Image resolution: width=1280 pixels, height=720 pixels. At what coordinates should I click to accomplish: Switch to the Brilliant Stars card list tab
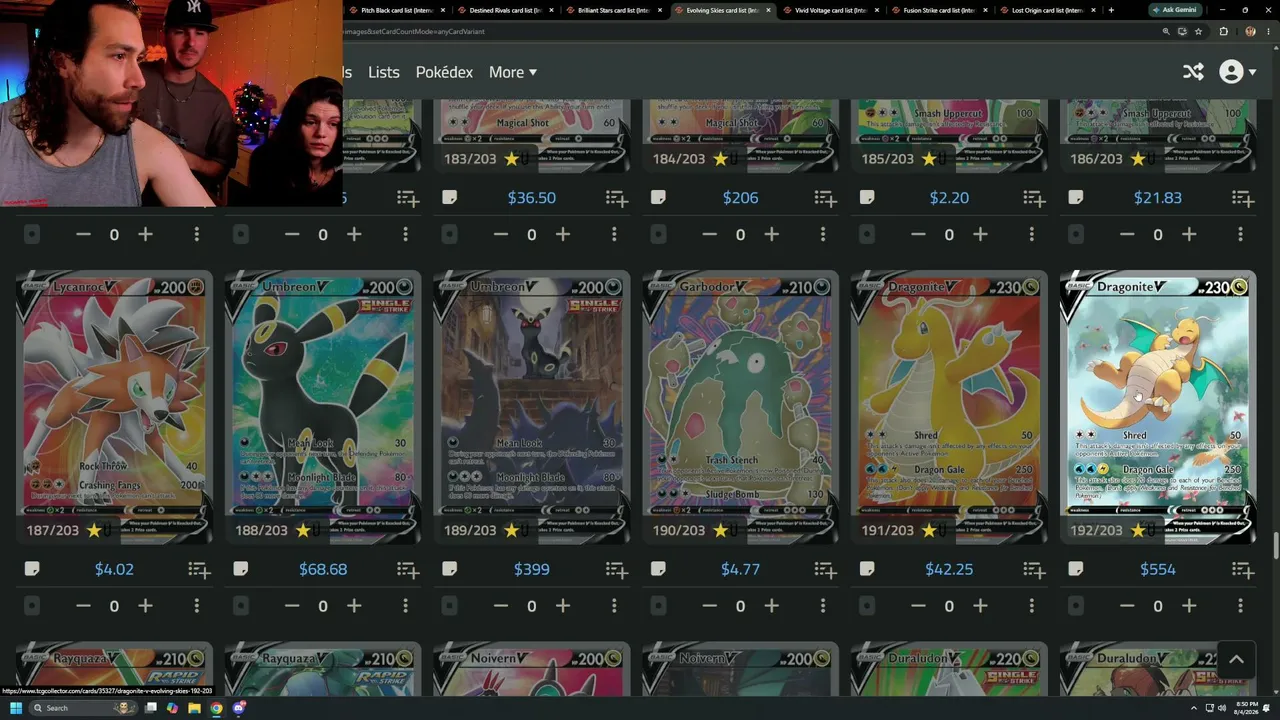(614, 10)
